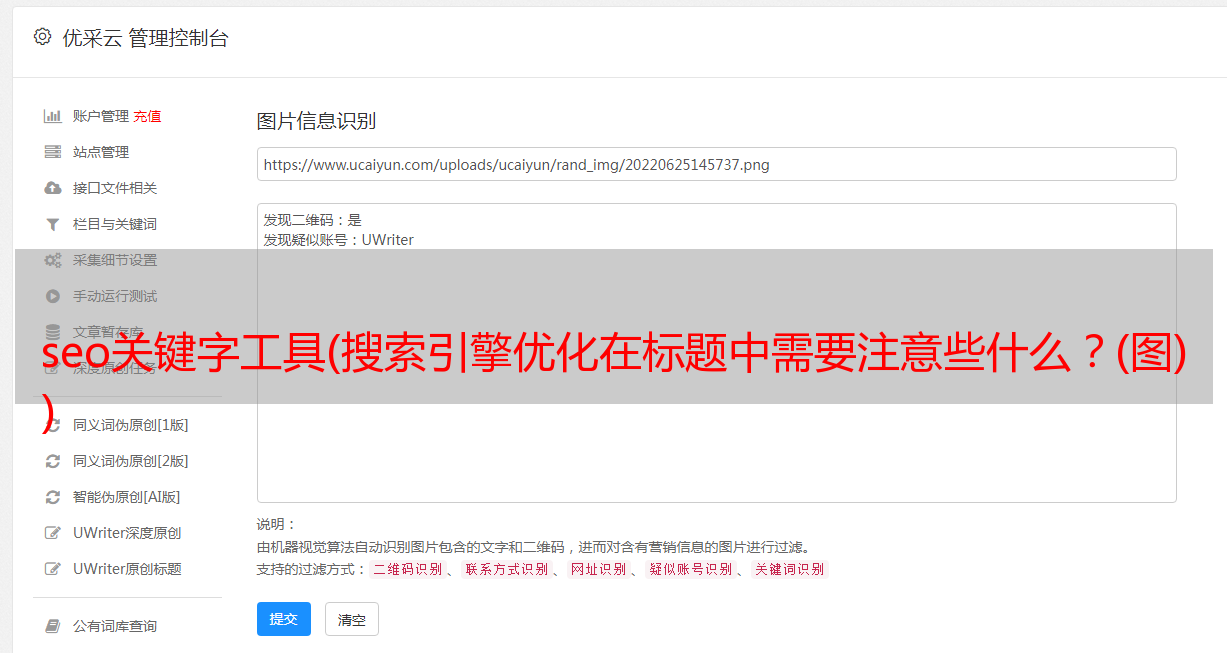Click the 二维码识别 filter tag
Viewport: 1227px width, 653px height.
407,569
